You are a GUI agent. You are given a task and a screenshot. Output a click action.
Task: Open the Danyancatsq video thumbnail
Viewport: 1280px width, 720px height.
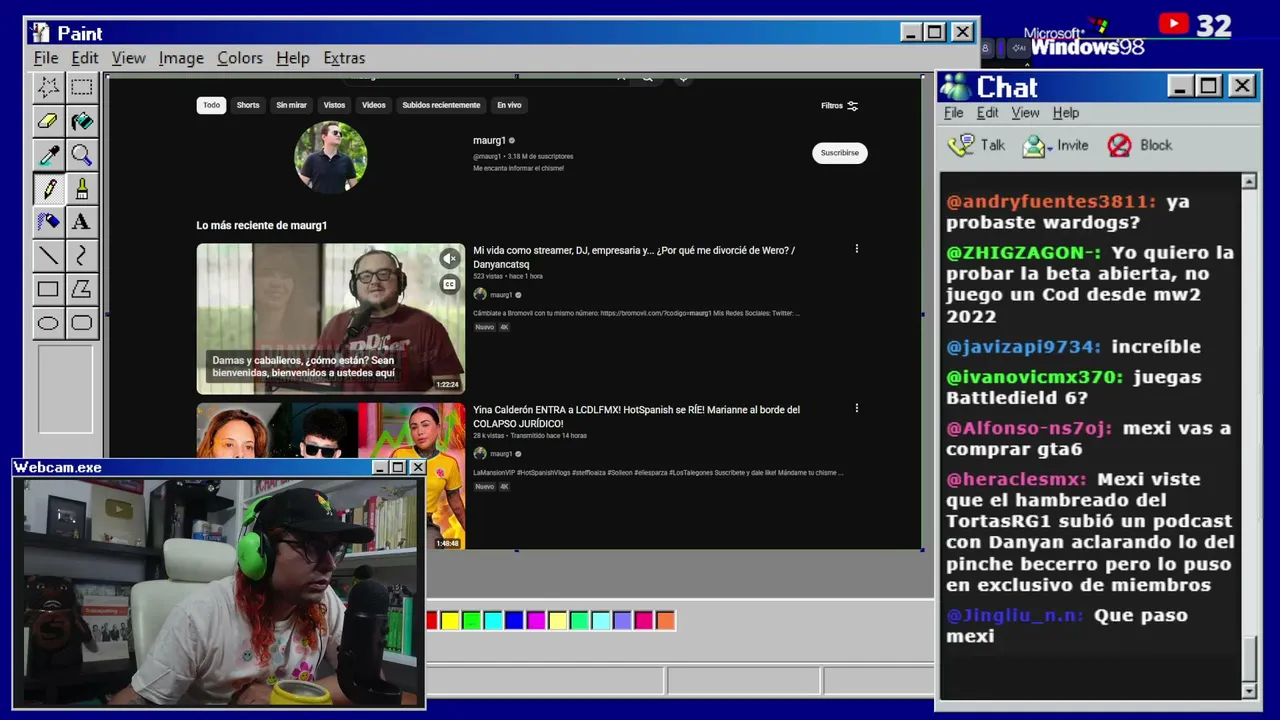click(x=331, y=319)
